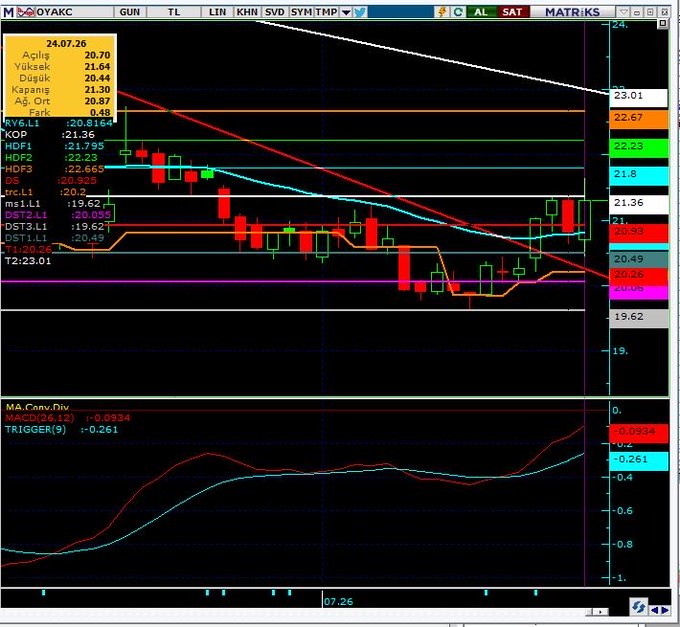This screenshot has height=627, width=680.
Task: Click the gray 19.62 price label
Action: click(638, 318)
